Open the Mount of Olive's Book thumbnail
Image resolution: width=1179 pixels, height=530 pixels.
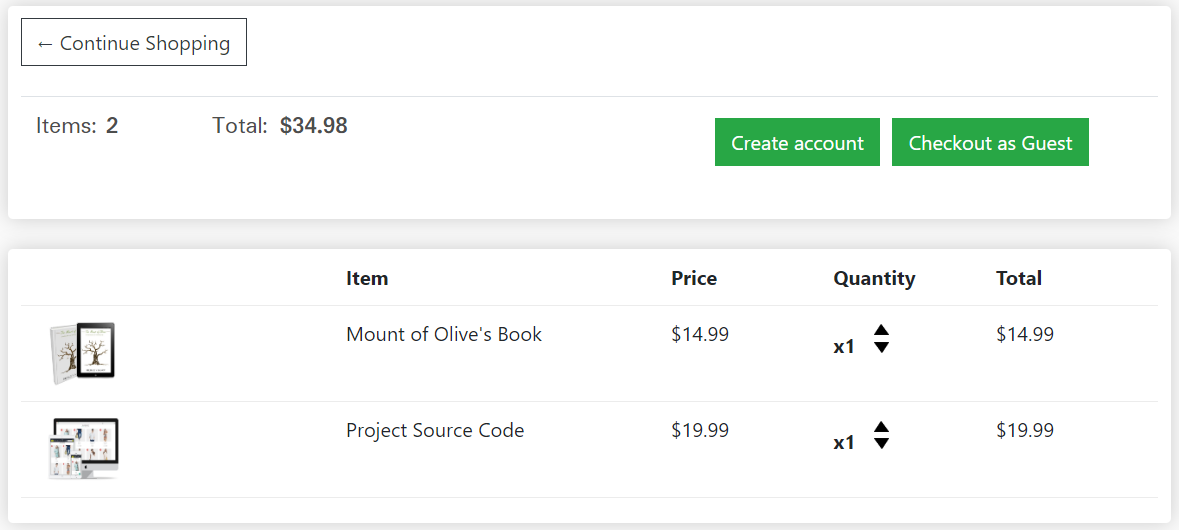click(x=83, y=353)
